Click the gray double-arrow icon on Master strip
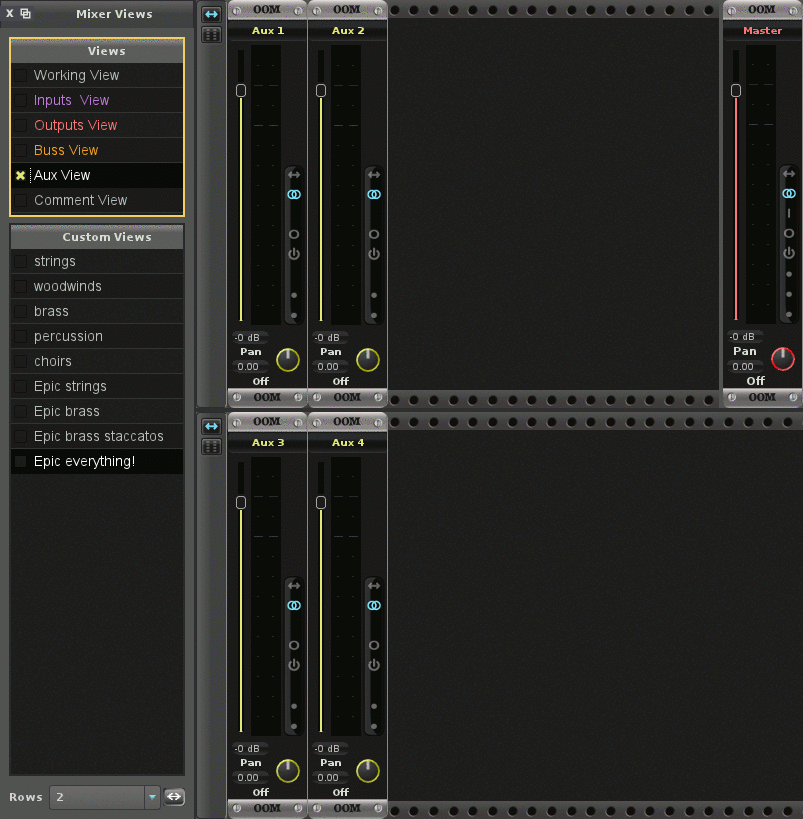 [789, 173]
